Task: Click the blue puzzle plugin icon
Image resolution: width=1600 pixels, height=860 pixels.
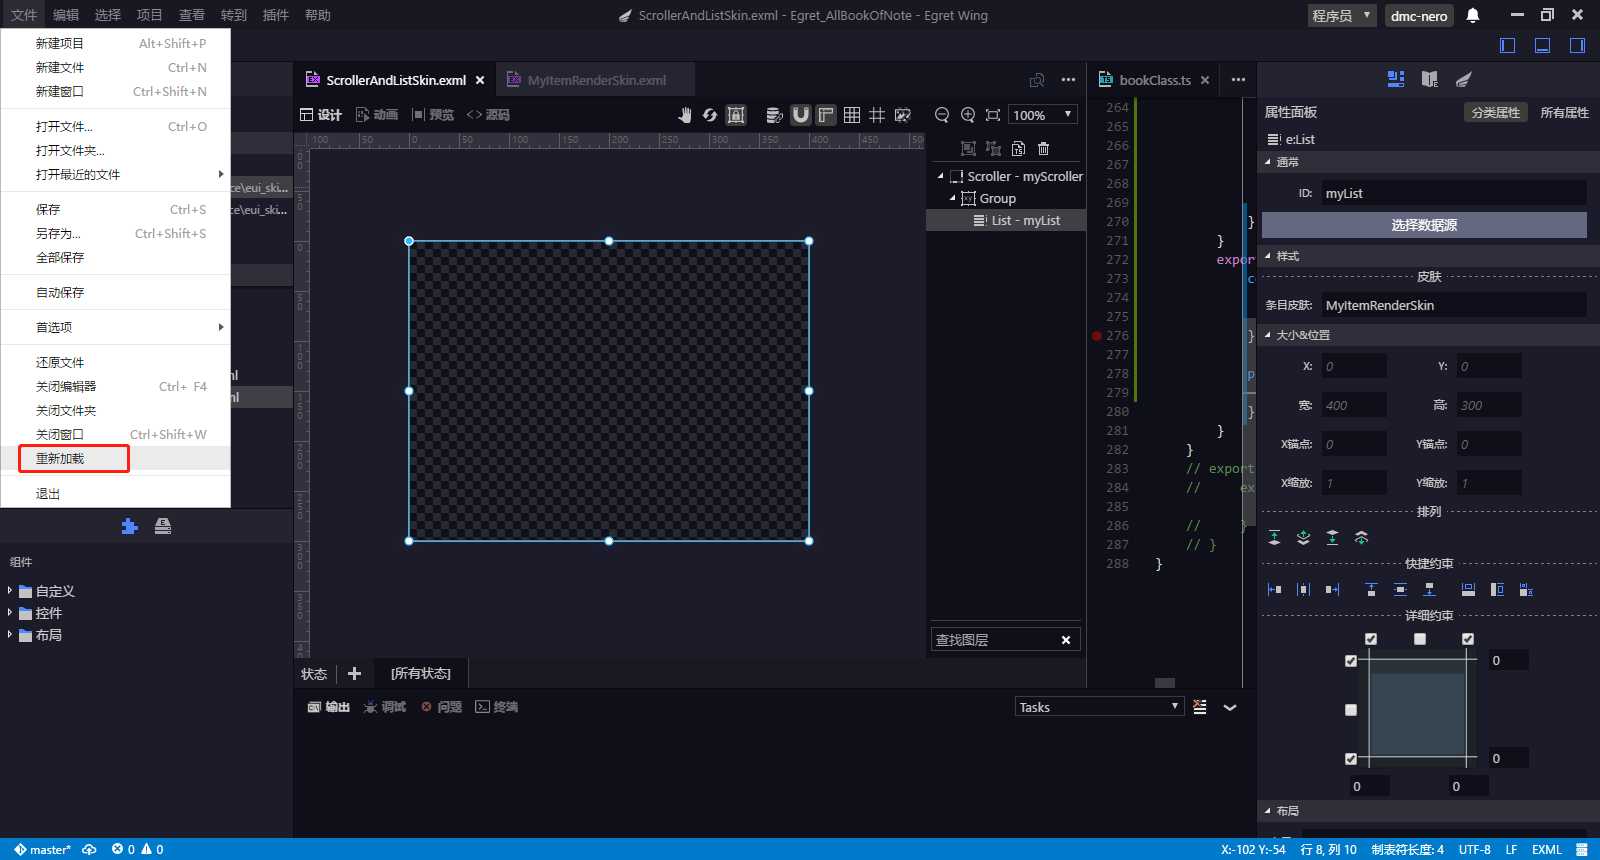Action: 129,526
